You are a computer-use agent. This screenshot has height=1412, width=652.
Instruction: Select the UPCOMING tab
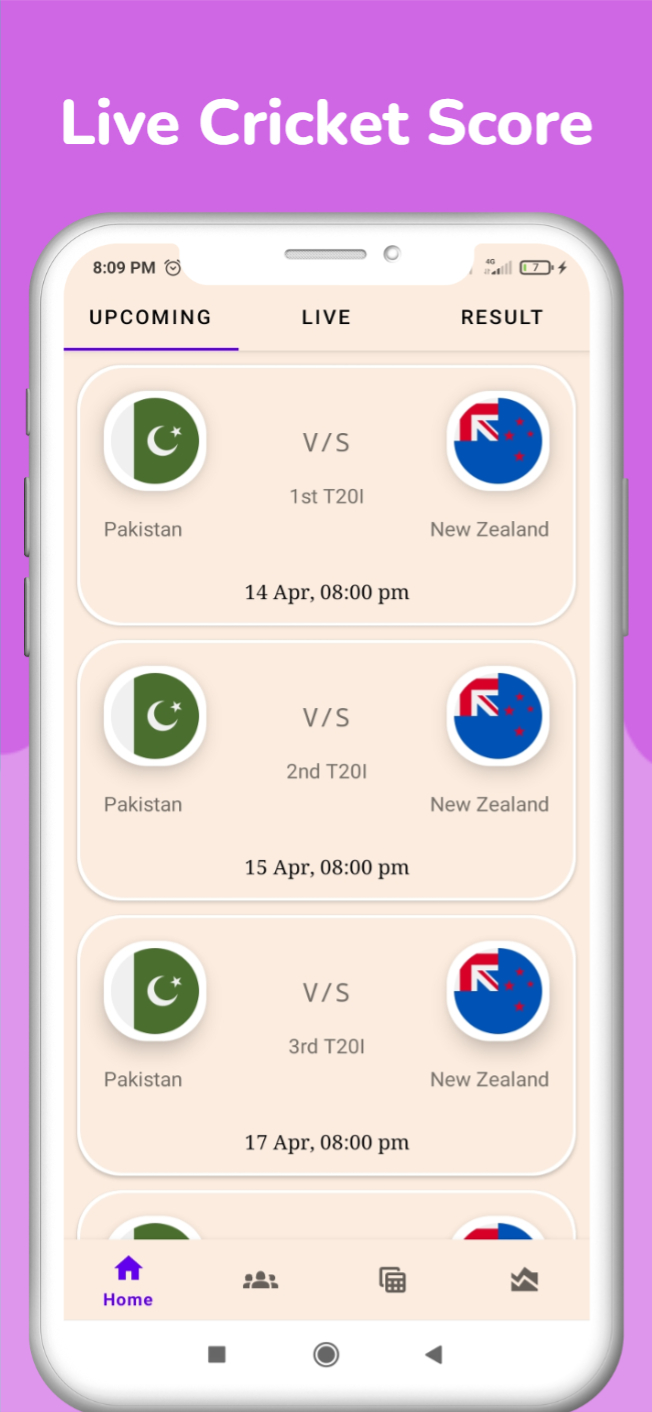coord(151,317)
